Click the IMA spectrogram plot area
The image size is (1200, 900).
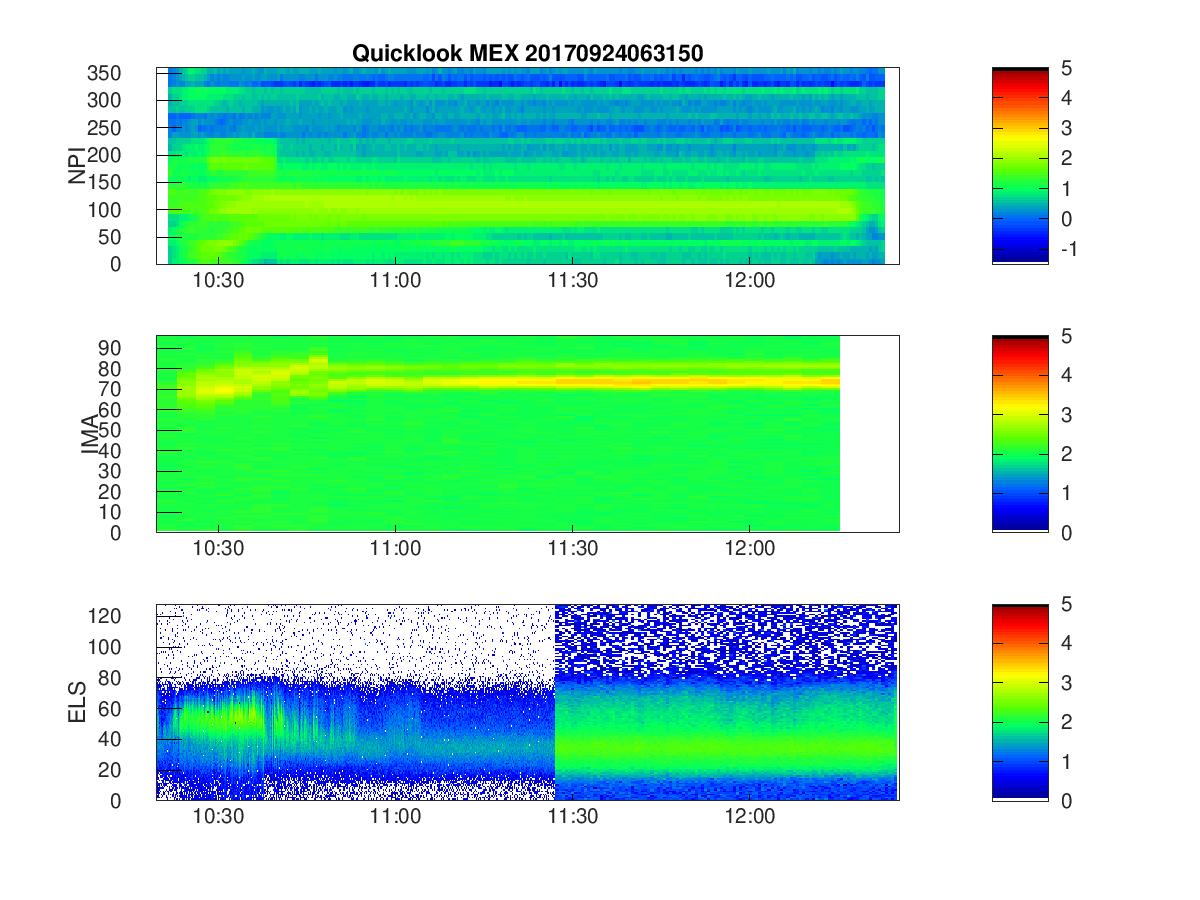pos(527,434)
